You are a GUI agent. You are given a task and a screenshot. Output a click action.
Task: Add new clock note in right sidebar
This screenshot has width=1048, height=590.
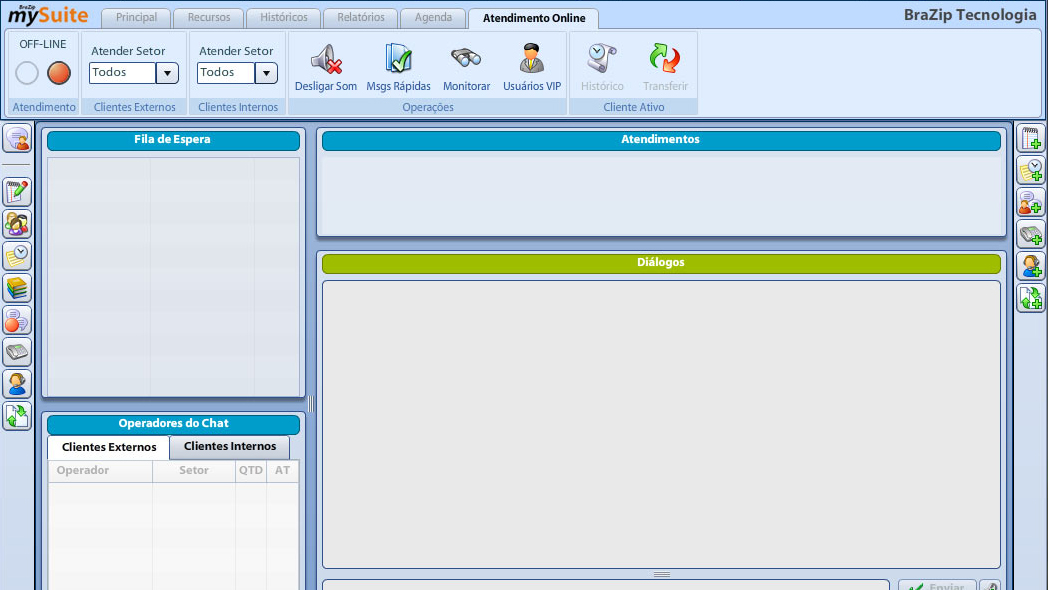1031,170
